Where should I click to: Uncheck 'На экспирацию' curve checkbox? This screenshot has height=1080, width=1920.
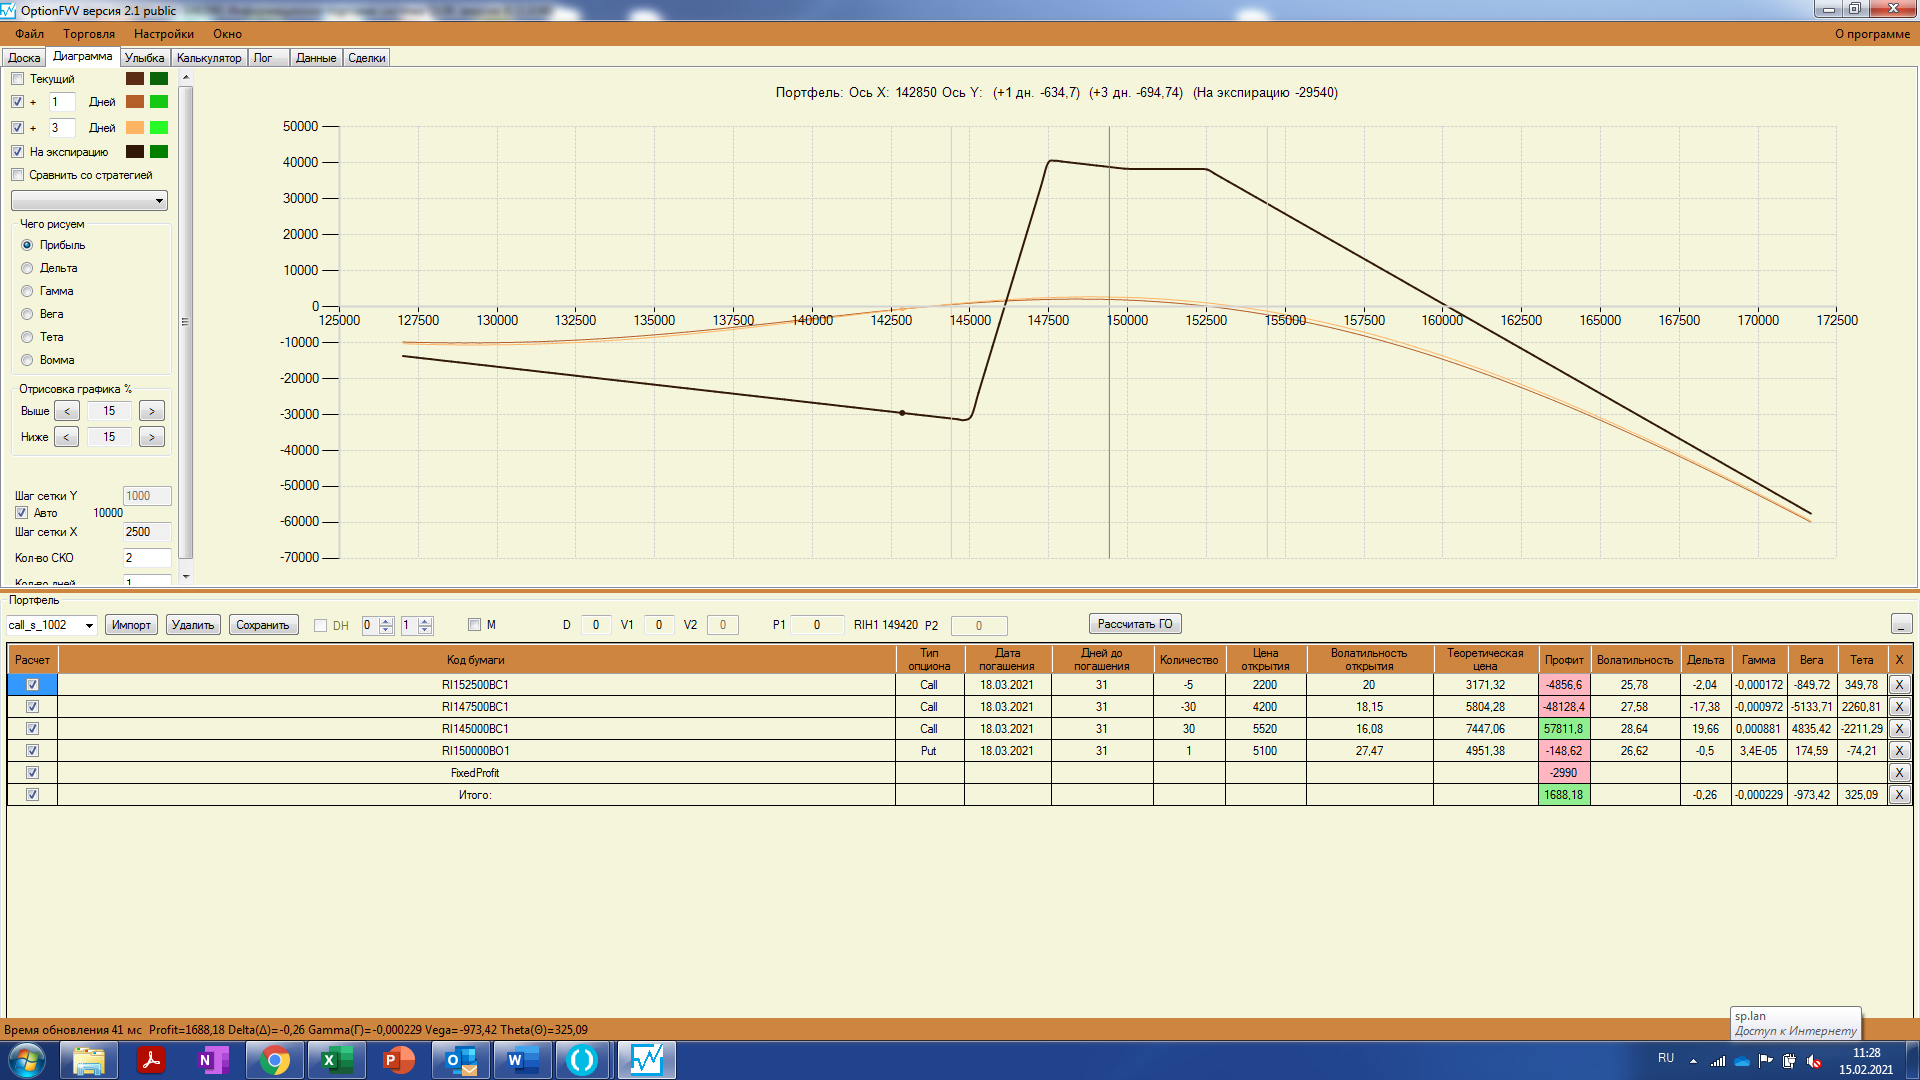click(x=18, y=152)
